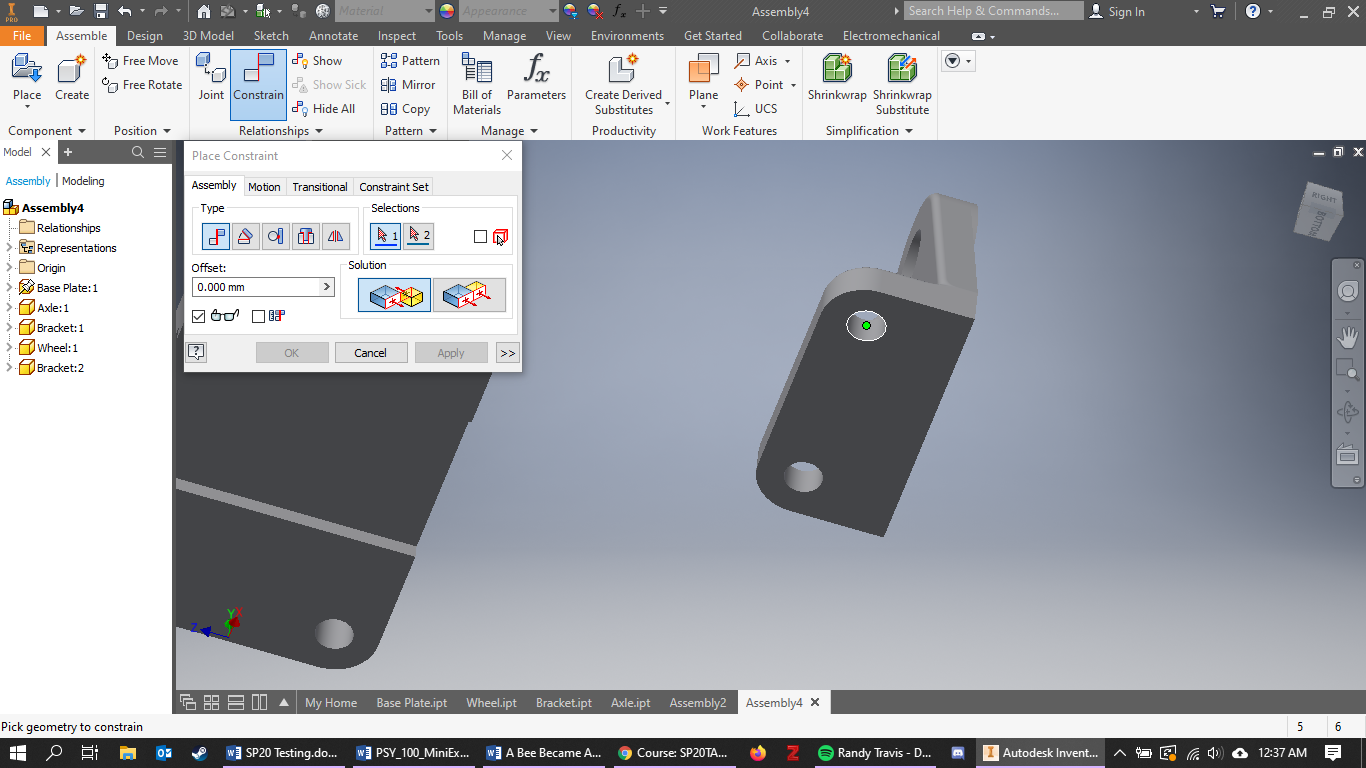Expand the Origin folder node
This screenshot has width=1366, height=768.
coord(9,268)
